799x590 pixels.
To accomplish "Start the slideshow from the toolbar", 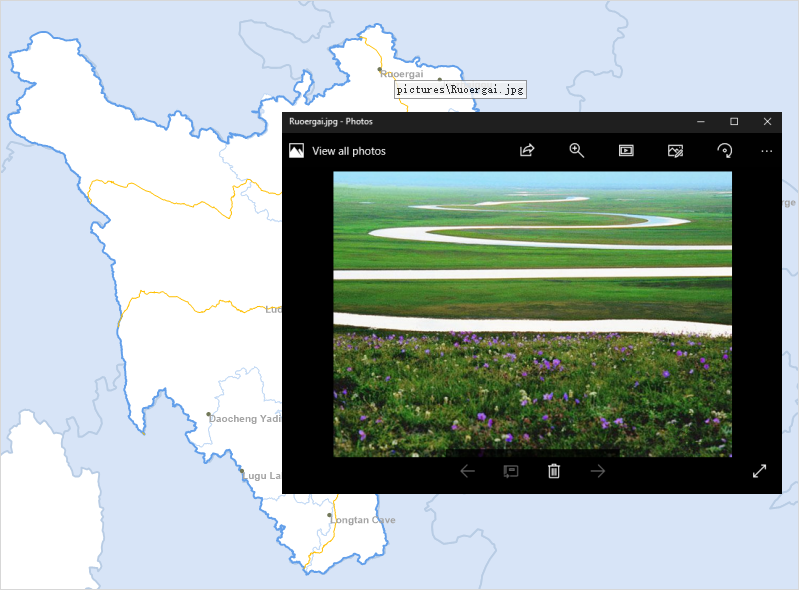I will point(626,151).
